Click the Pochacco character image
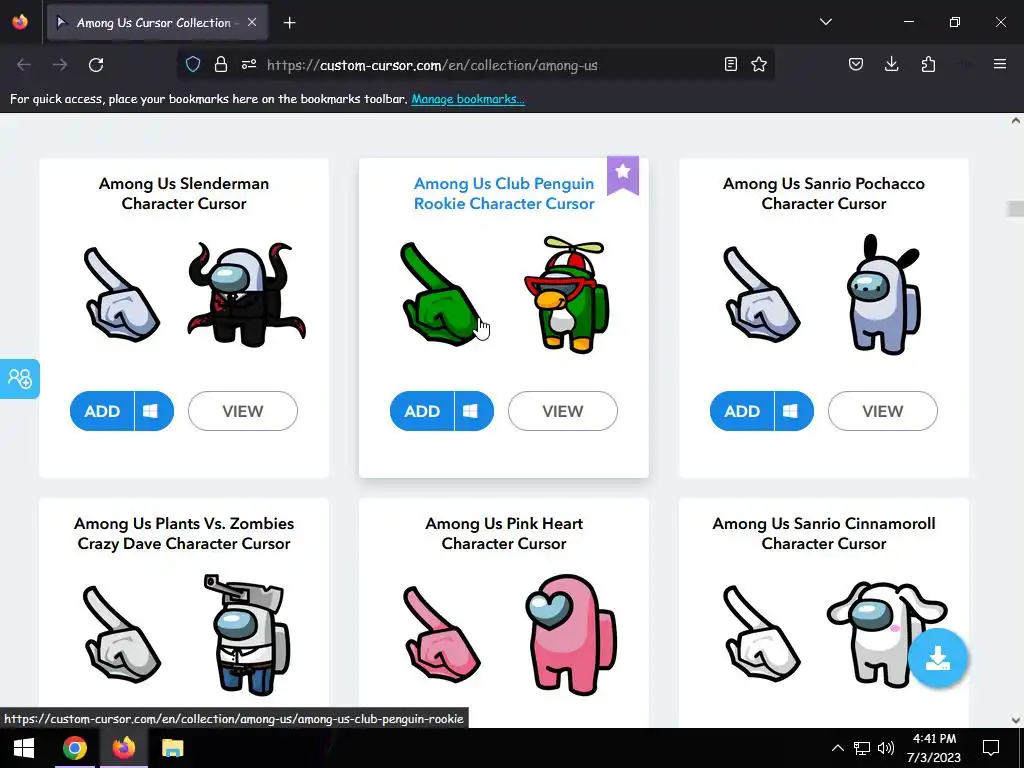 coord(884,295)
